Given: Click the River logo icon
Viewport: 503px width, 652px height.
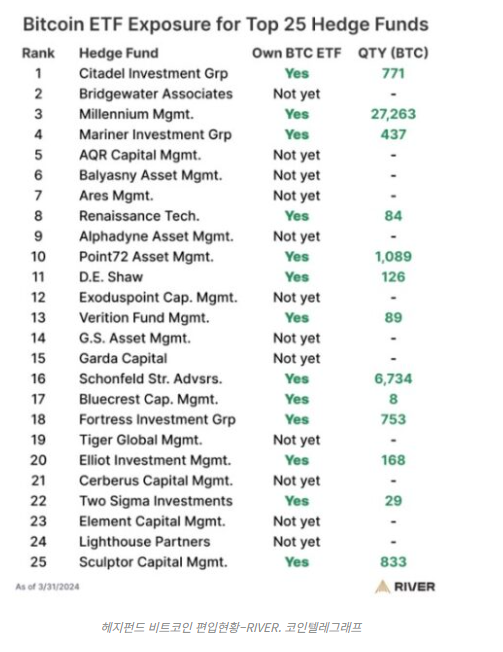Looking at the screenshot, I should point(382,587).
